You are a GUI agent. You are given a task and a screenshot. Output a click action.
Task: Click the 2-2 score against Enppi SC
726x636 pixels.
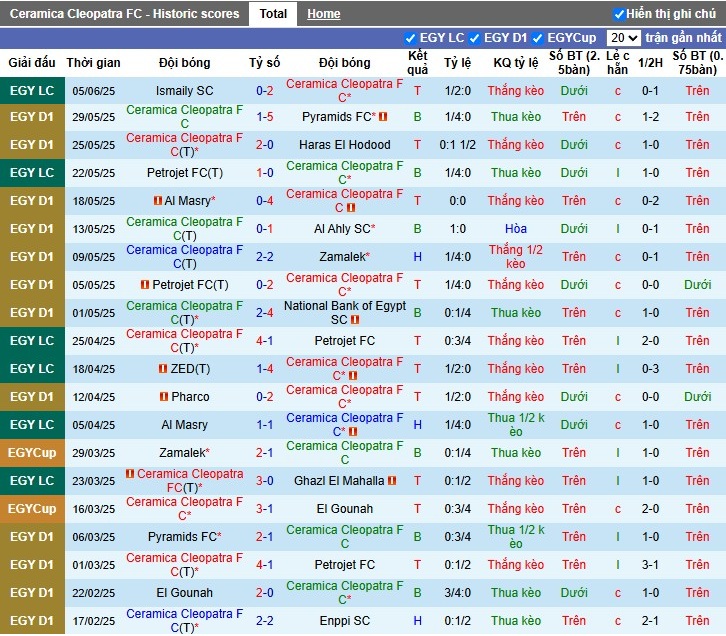(264, 621)
